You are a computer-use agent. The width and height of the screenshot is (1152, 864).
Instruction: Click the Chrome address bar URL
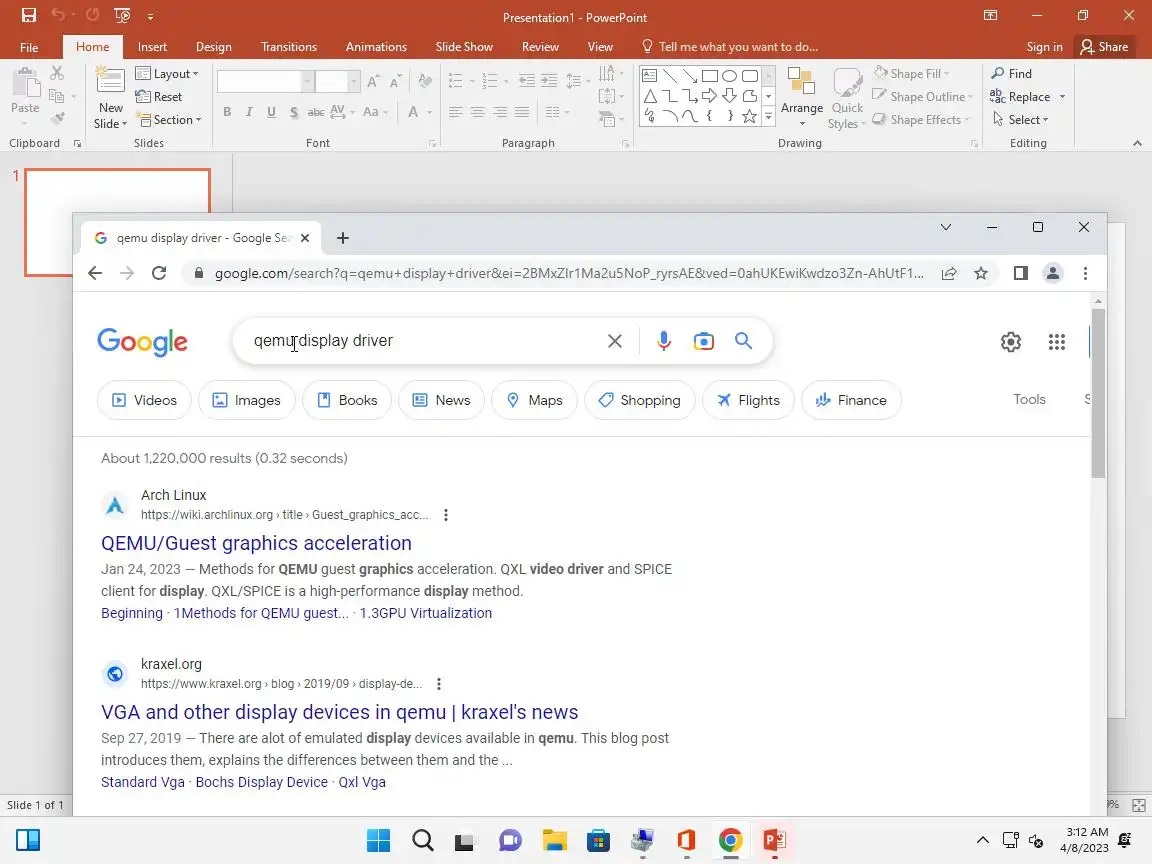point(569,273)
